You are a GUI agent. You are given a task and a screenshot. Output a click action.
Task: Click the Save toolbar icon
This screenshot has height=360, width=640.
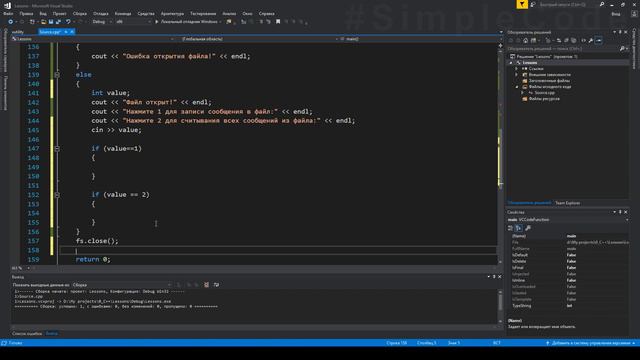(x=51, y=22)
